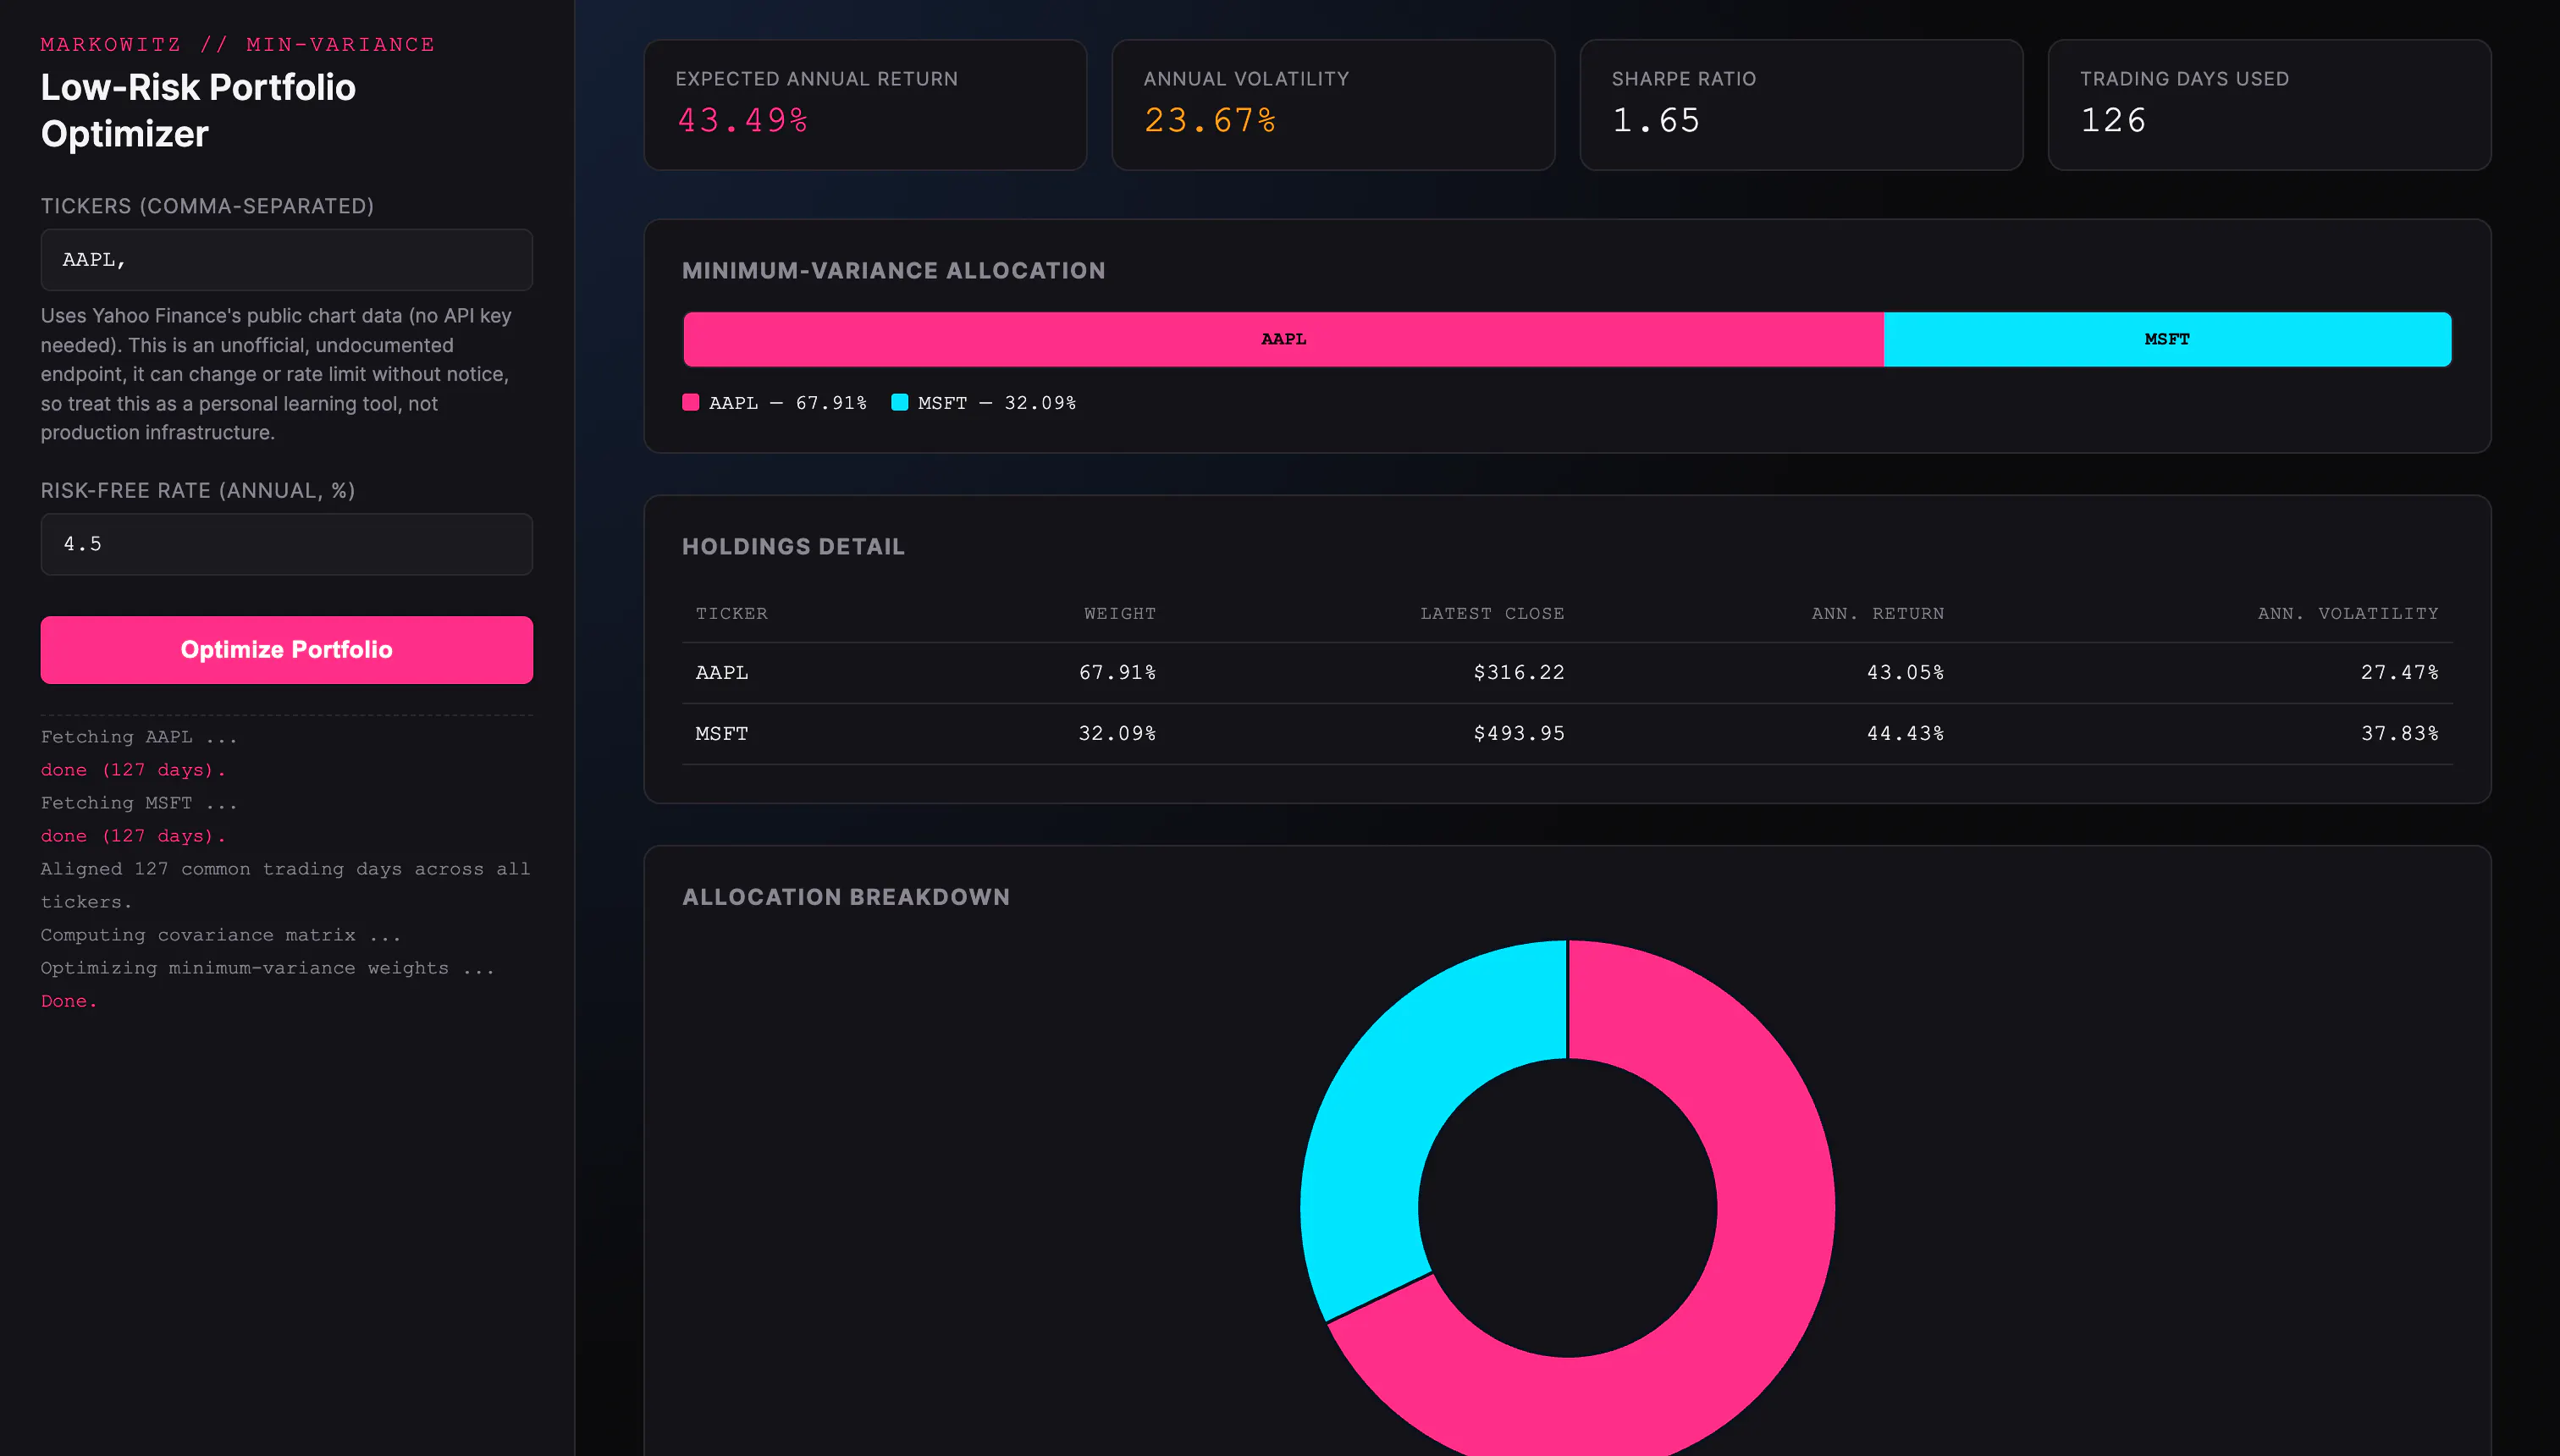Click AAPL annual volatility 27.47%
This screenshot has height=1456, width=2560.
2399,673
